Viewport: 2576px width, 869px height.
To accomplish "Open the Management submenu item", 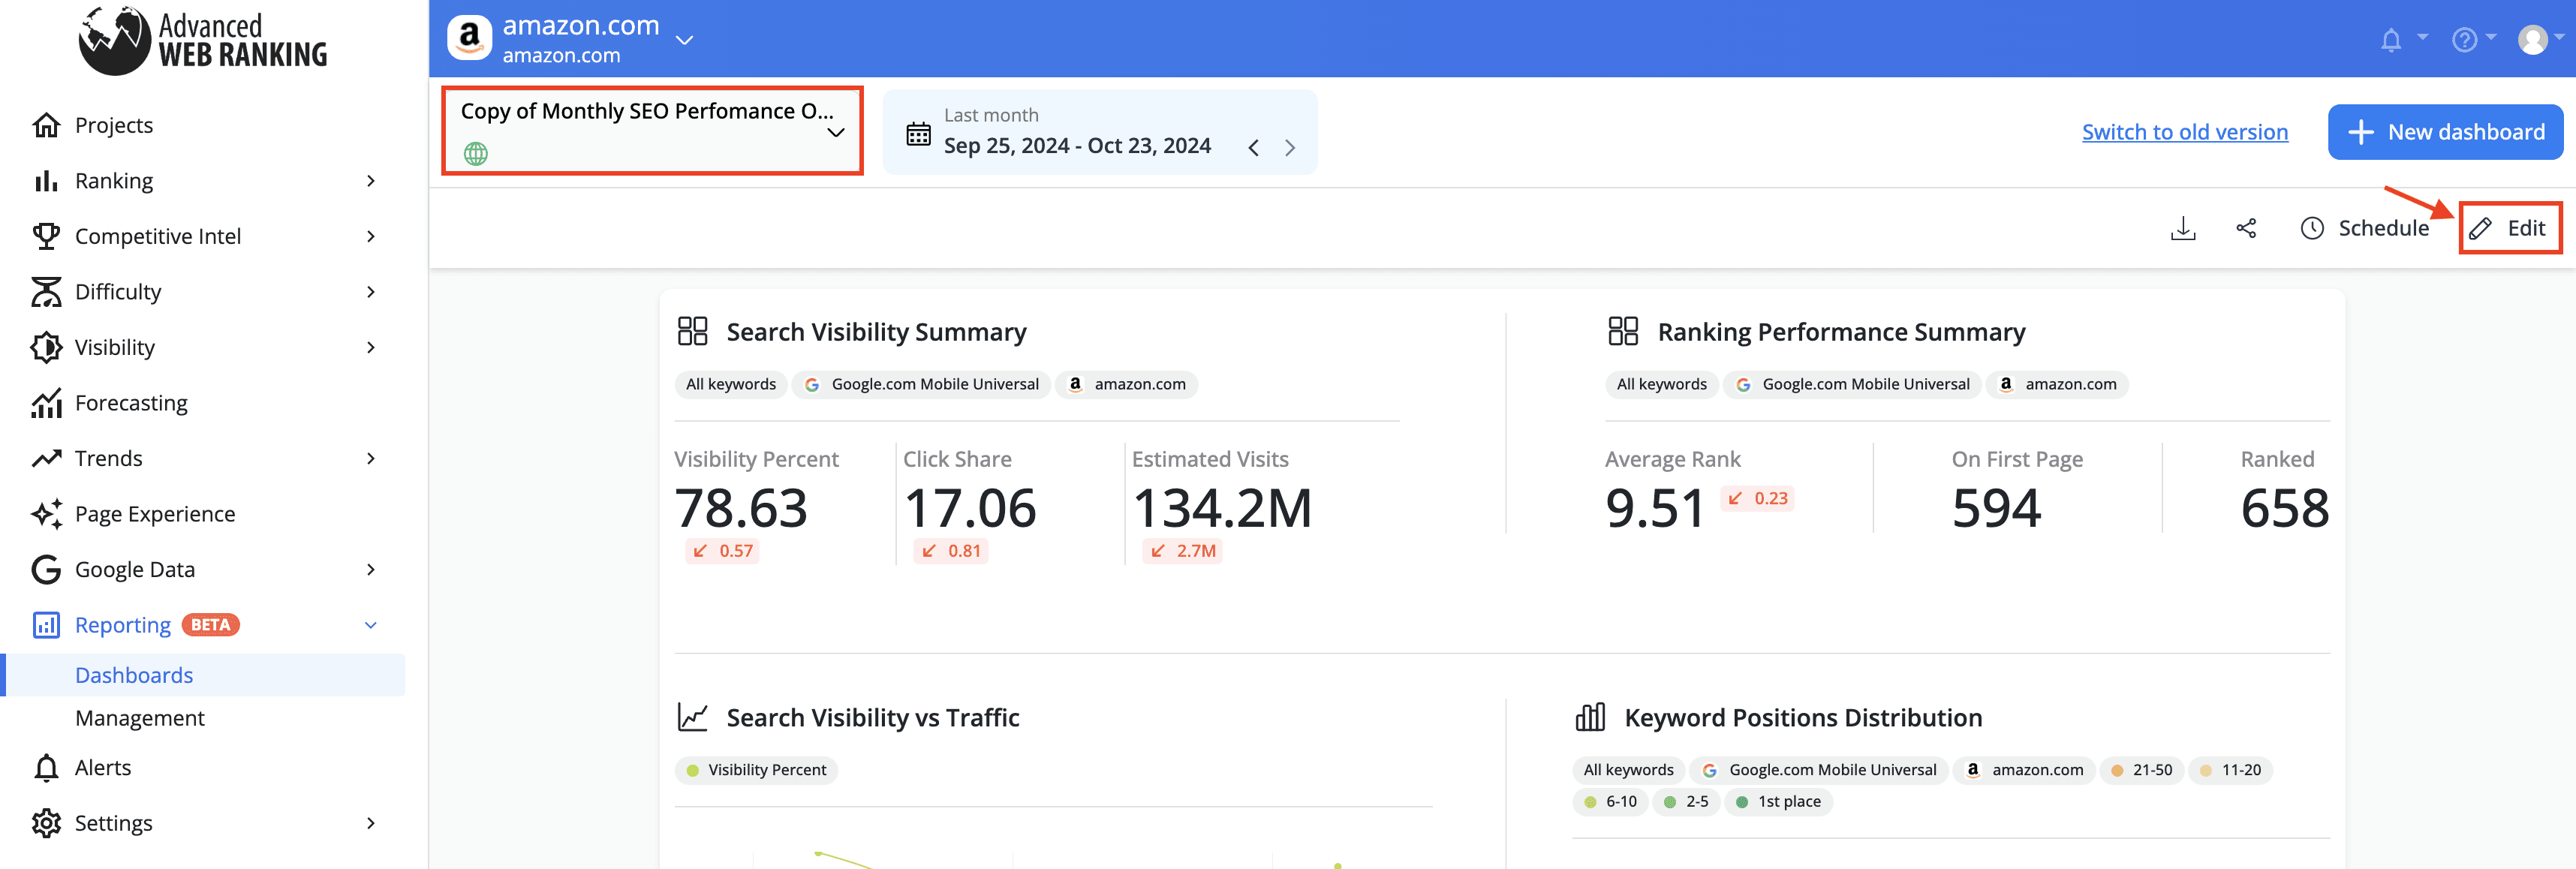I will 140,718.
